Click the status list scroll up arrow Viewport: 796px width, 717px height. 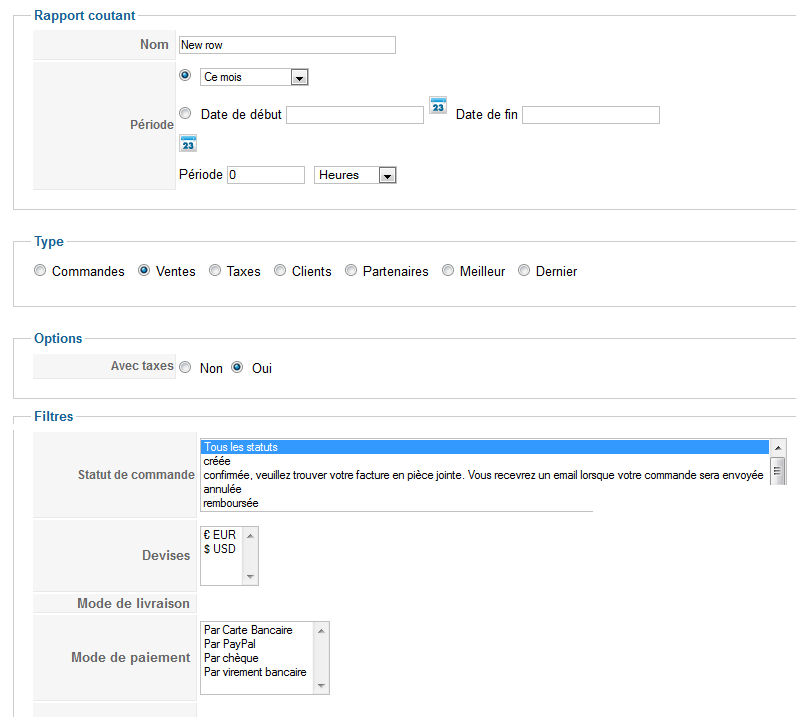click(x=778, y=448)
